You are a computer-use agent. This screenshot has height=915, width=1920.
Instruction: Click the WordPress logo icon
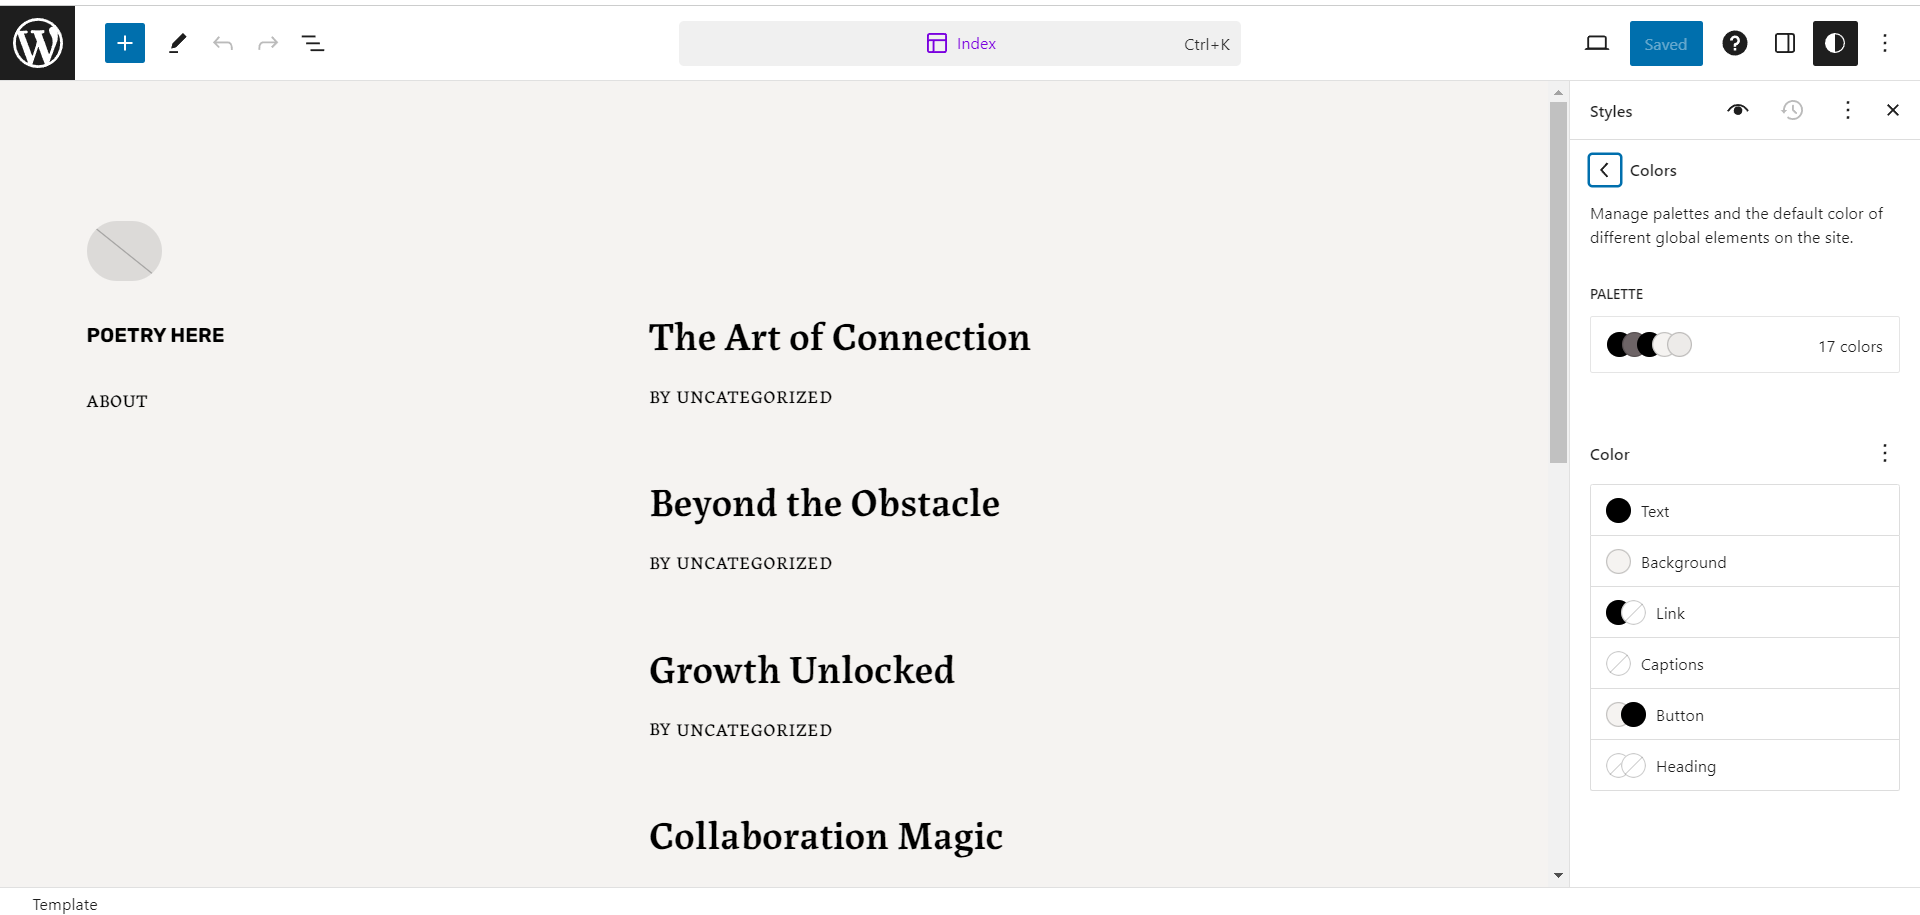click(37, 43)
